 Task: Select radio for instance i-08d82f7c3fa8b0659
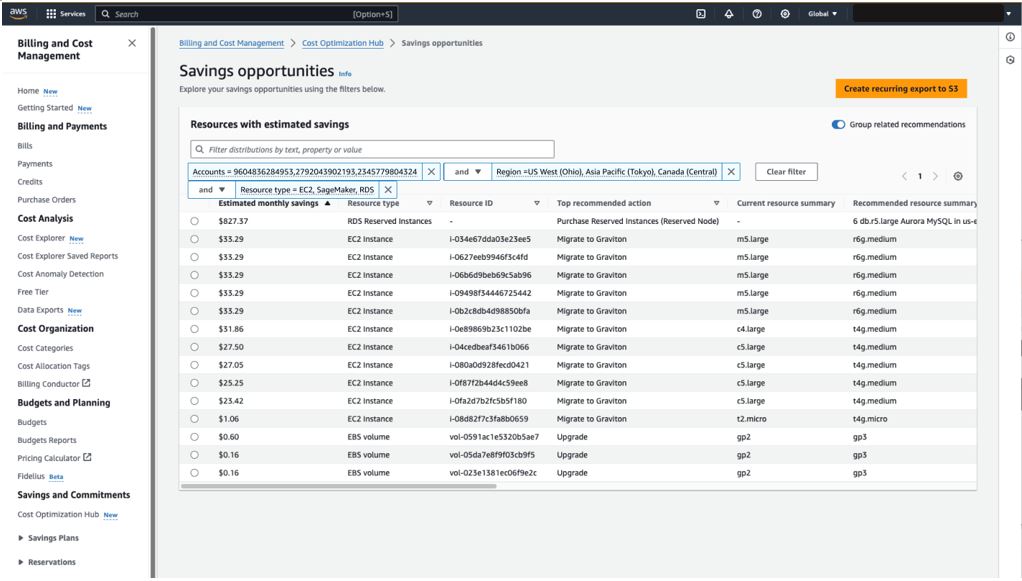click(194, 419)
